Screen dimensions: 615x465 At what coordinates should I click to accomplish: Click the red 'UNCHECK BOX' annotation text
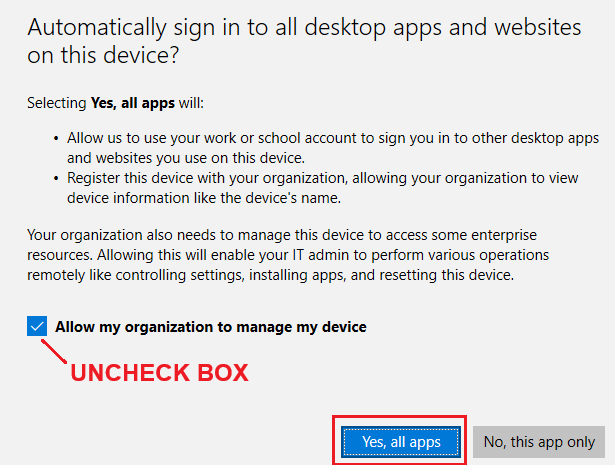tap(159, 372)
